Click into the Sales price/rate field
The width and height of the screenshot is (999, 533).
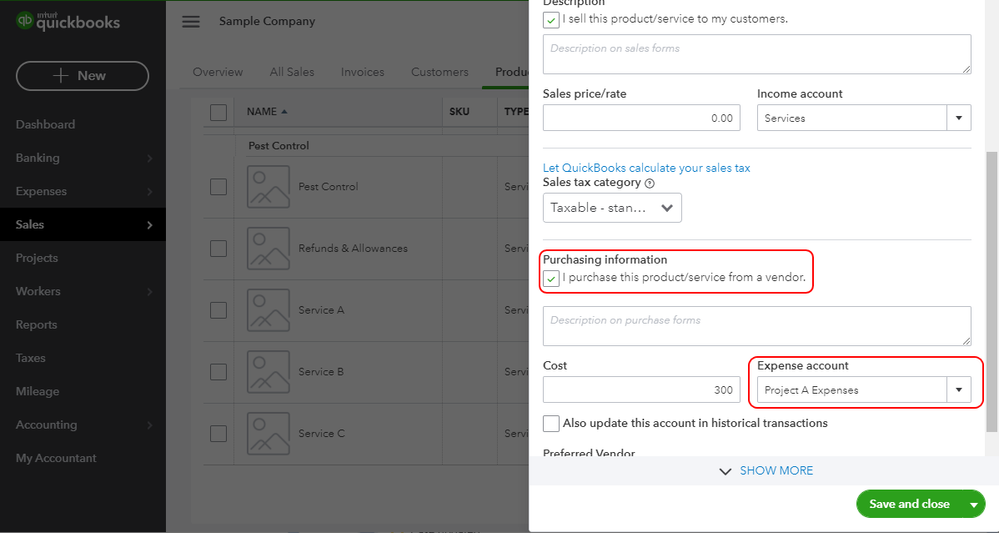click(x=642, y=118)
